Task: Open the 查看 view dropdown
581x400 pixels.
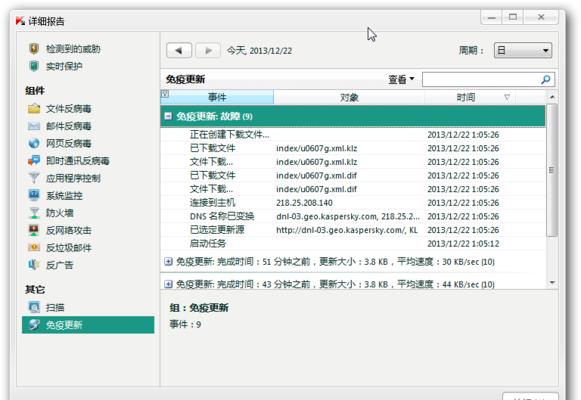Action: pos(401,79)
